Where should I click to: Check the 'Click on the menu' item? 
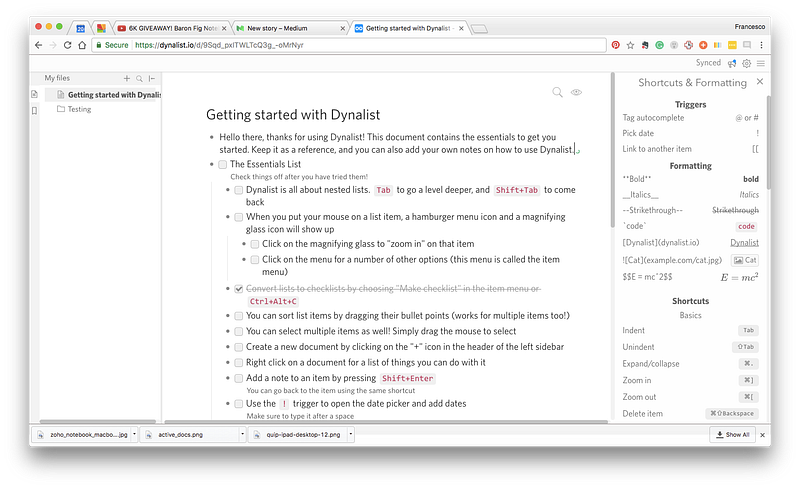point(255,259)
